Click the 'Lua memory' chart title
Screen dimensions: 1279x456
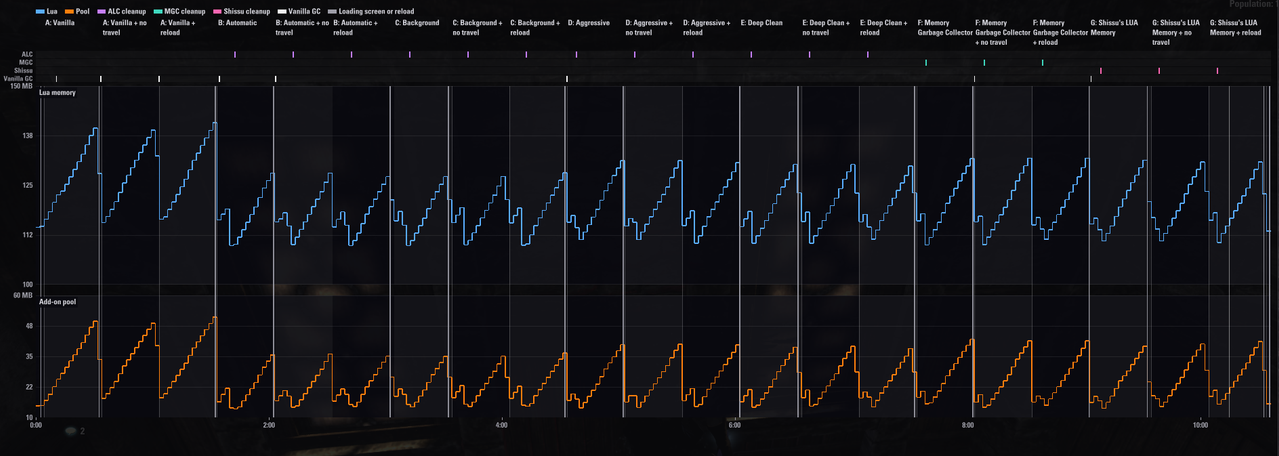pos(57,92)
